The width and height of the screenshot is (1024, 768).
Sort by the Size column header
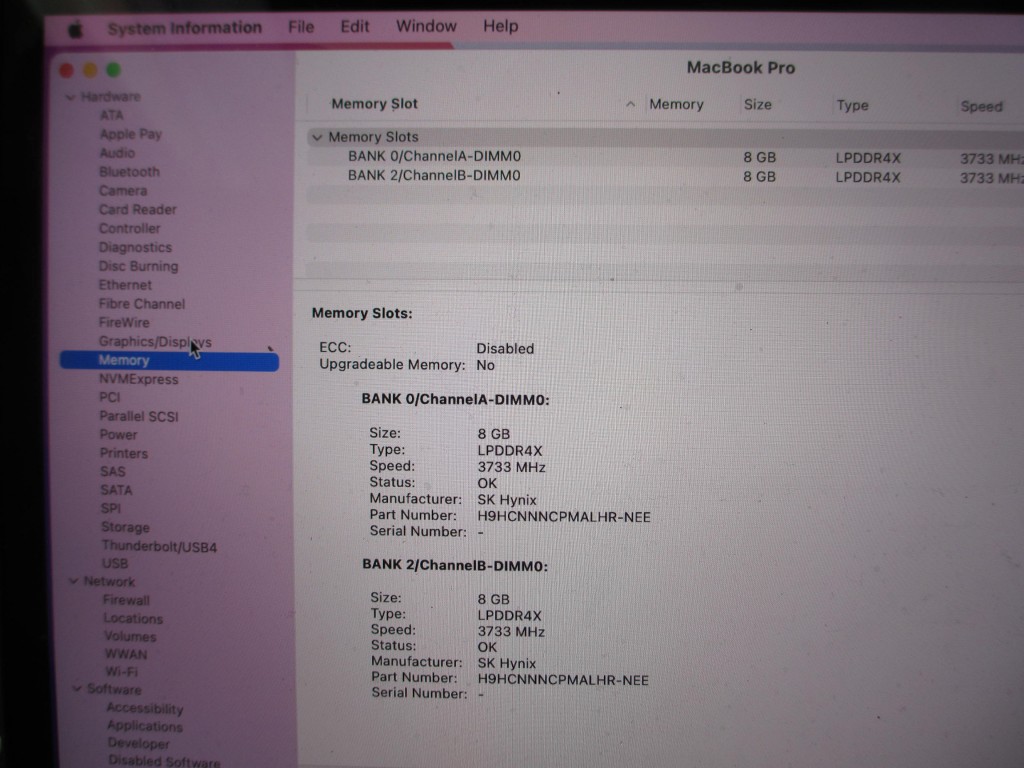[x=758, y=104]
